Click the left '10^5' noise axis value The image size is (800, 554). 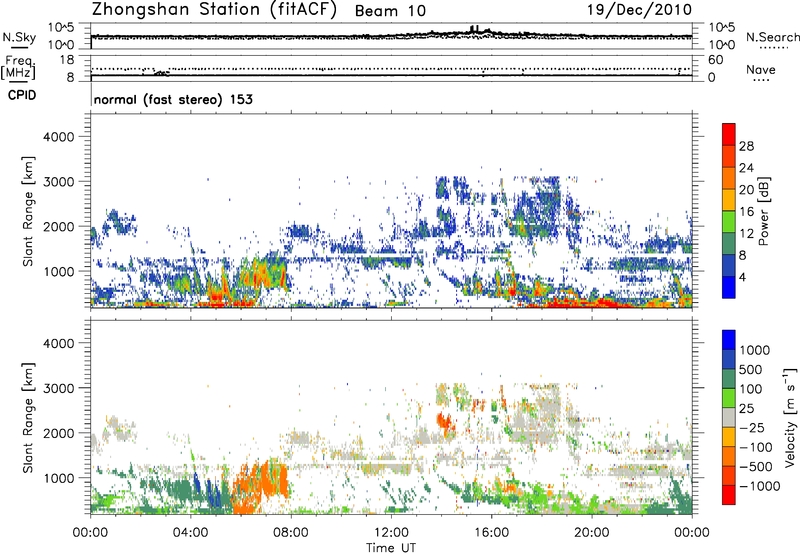click(61, 28)
